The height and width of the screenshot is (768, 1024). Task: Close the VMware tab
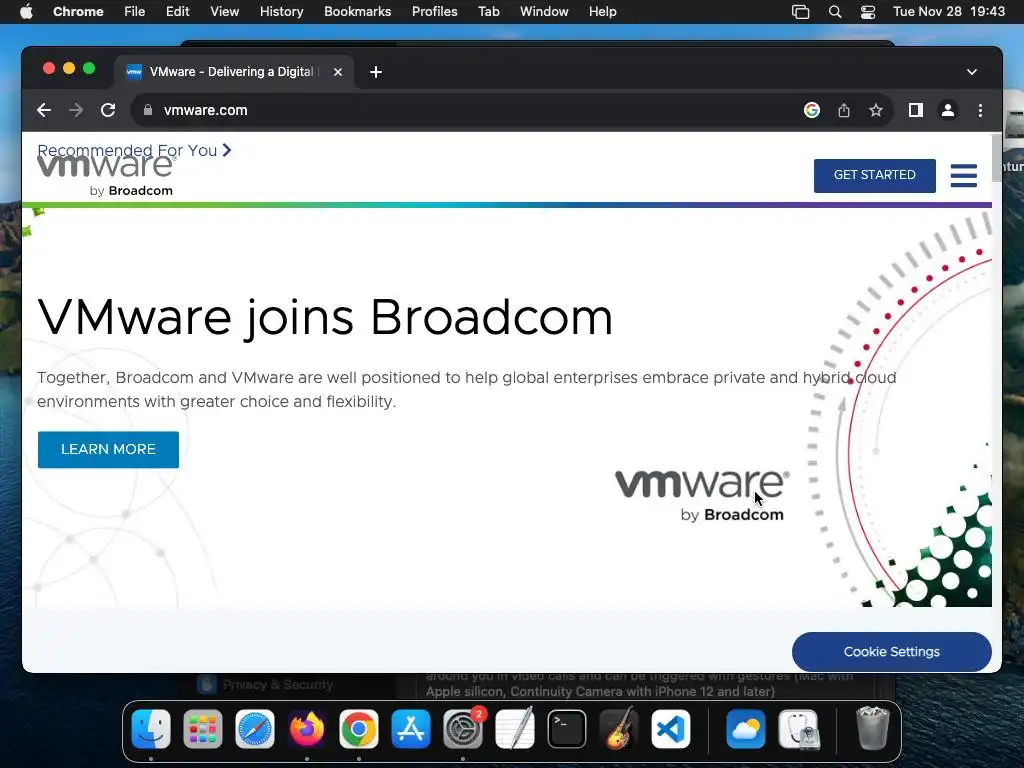tap(338, 72)
